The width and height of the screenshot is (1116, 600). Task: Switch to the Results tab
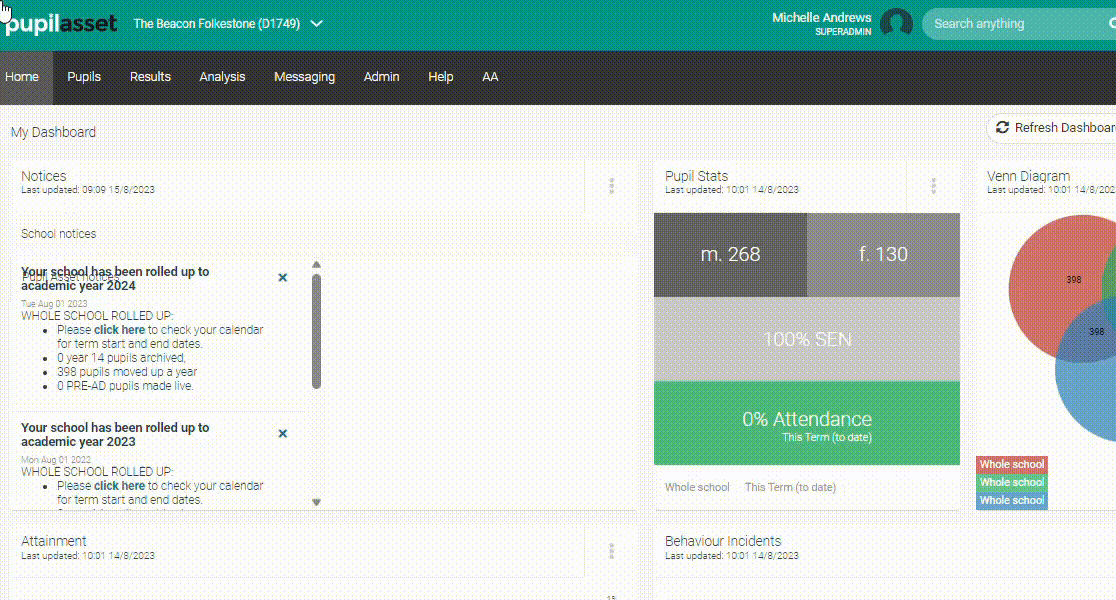(150, 76)
